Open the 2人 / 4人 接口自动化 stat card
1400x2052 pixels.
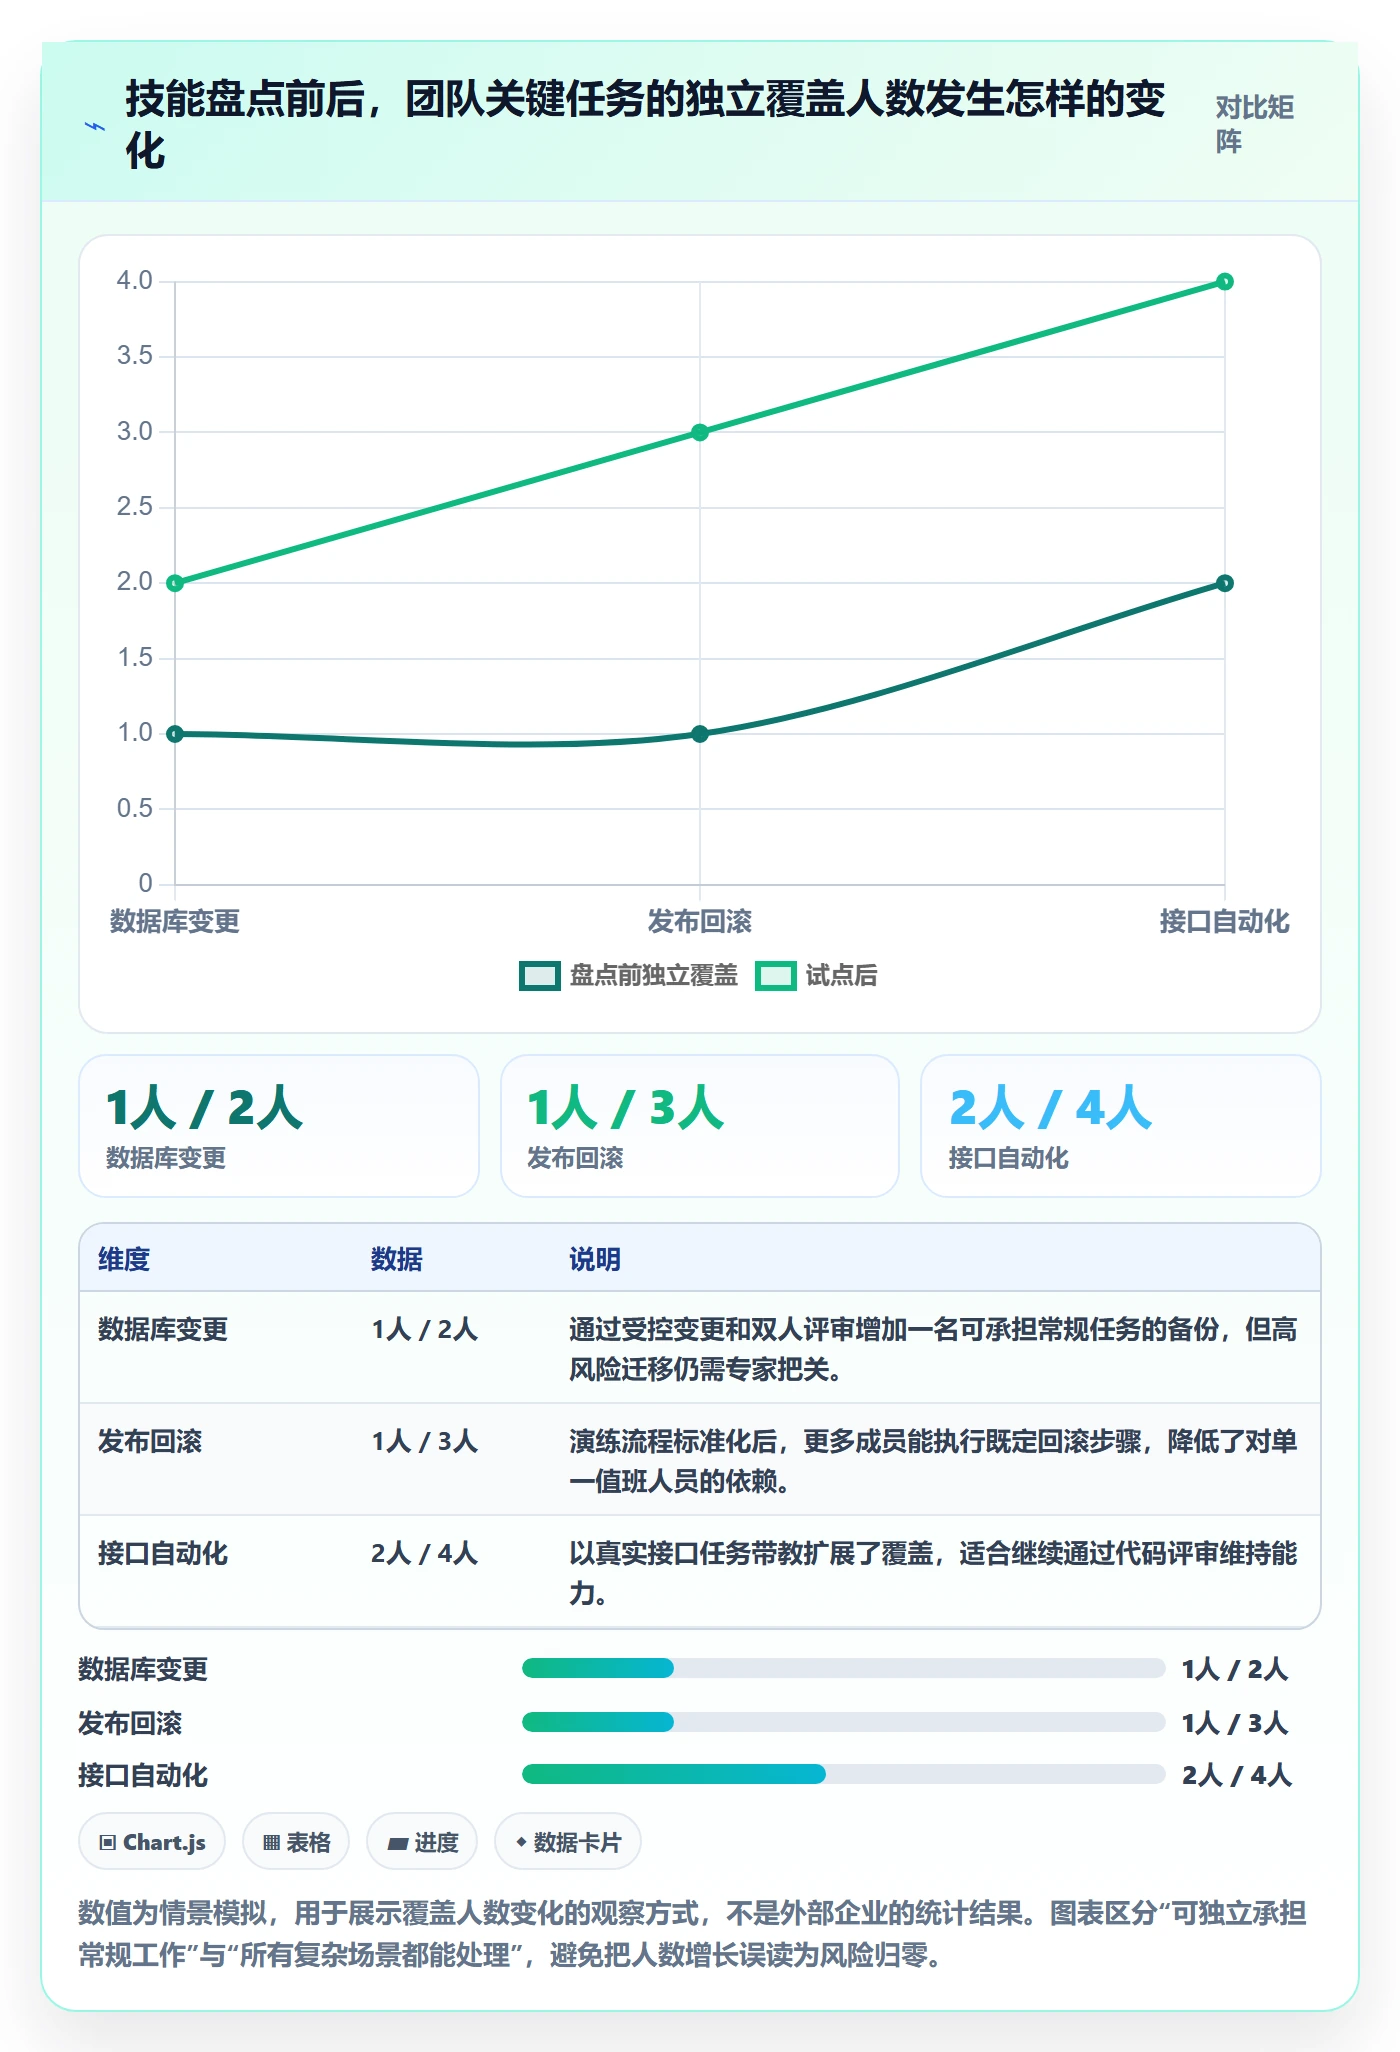(x=1121, y=1126)
